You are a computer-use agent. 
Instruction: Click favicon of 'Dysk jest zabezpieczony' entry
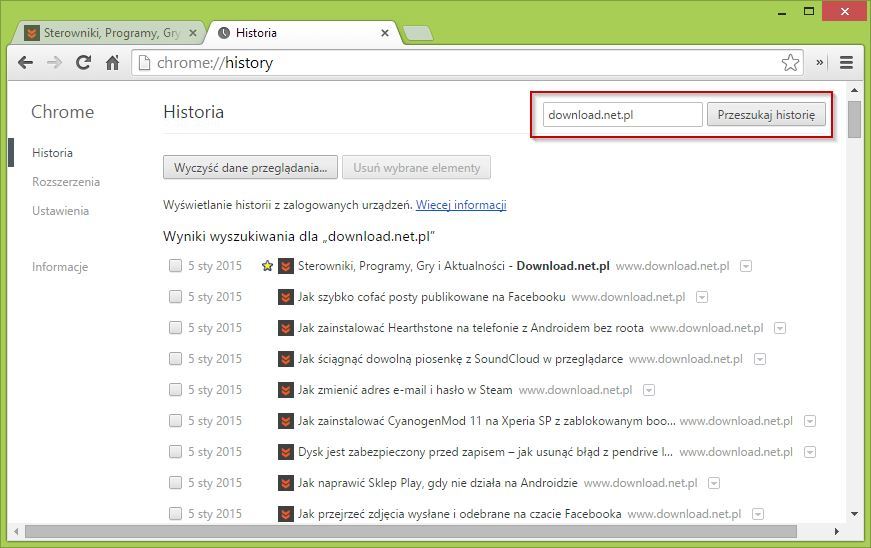[x=286, y=453]
